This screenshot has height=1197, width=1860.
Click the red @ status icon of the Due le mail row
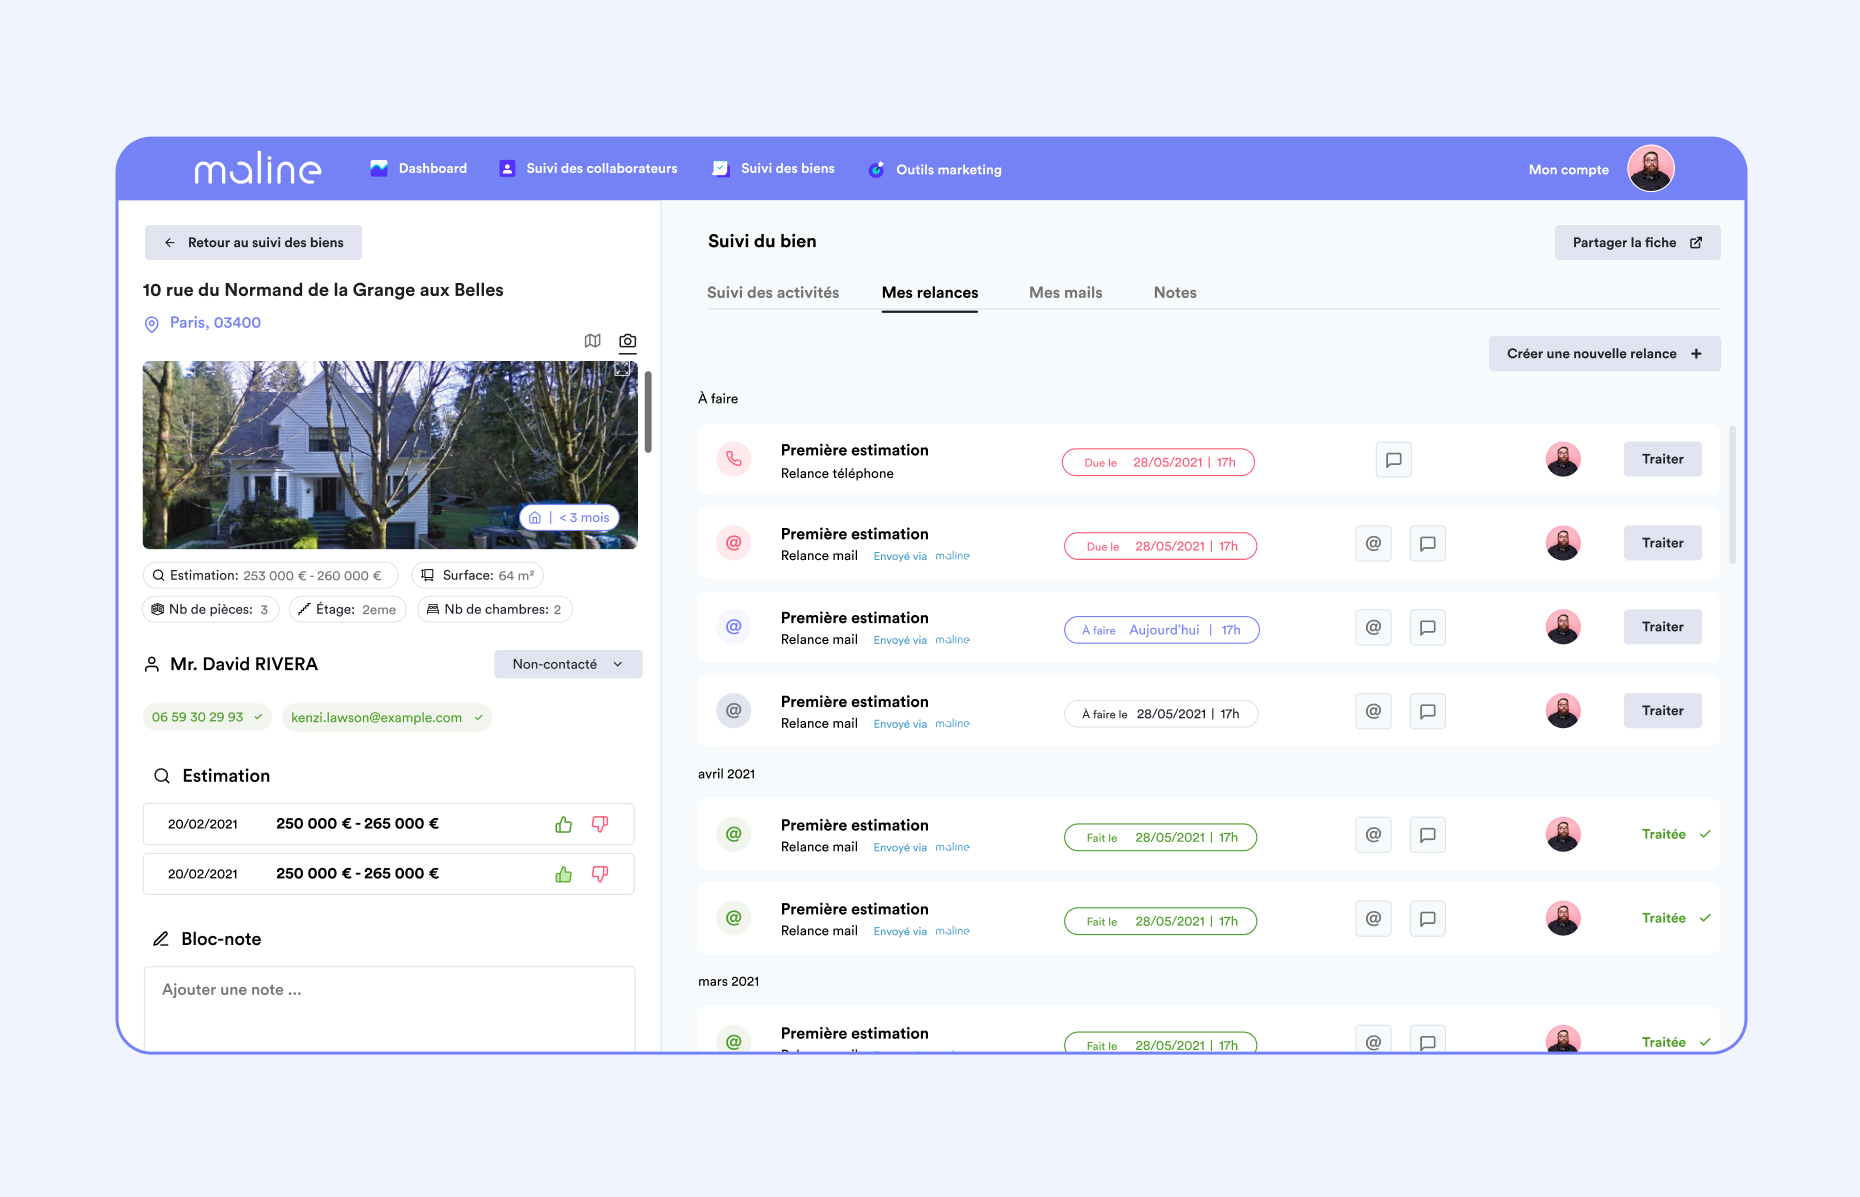click(x=734, y=543)
